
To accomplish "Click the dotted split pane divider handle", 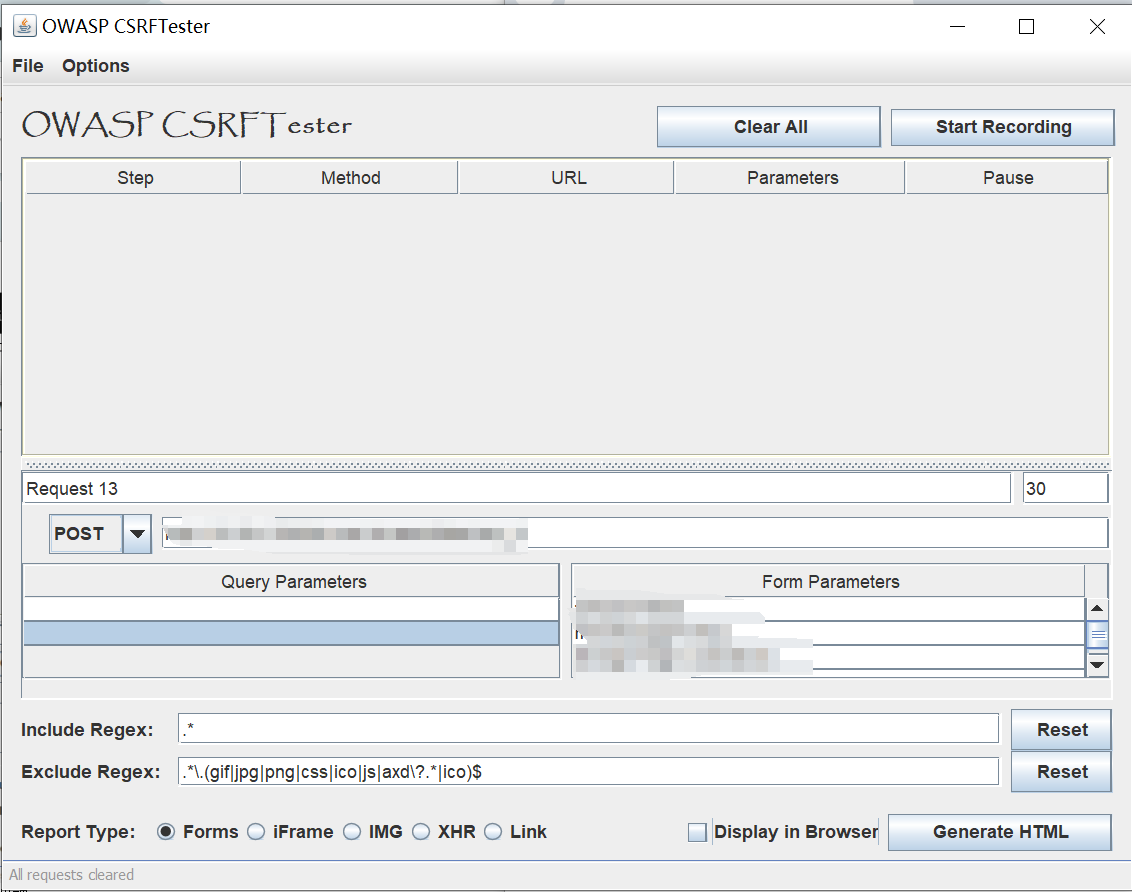I will point(566,465).
